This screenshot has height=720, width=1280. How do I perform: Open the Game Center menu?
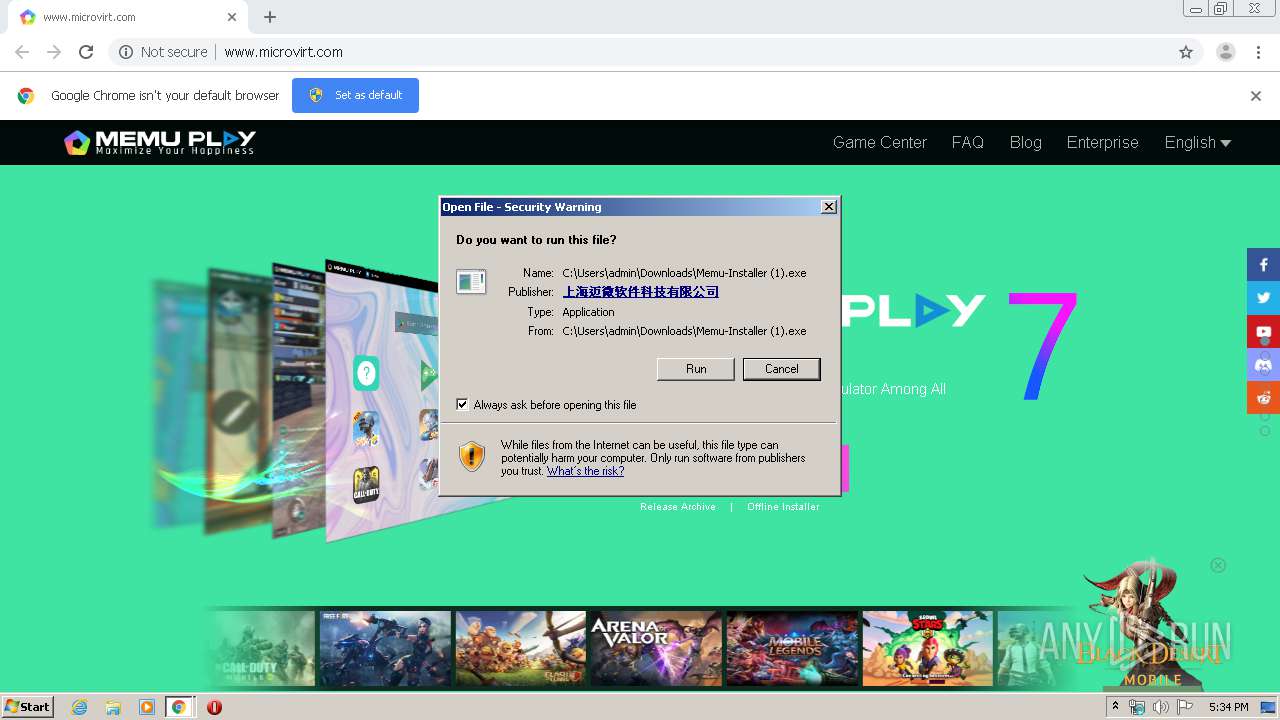pyautogui.click(x=880, y=143)
